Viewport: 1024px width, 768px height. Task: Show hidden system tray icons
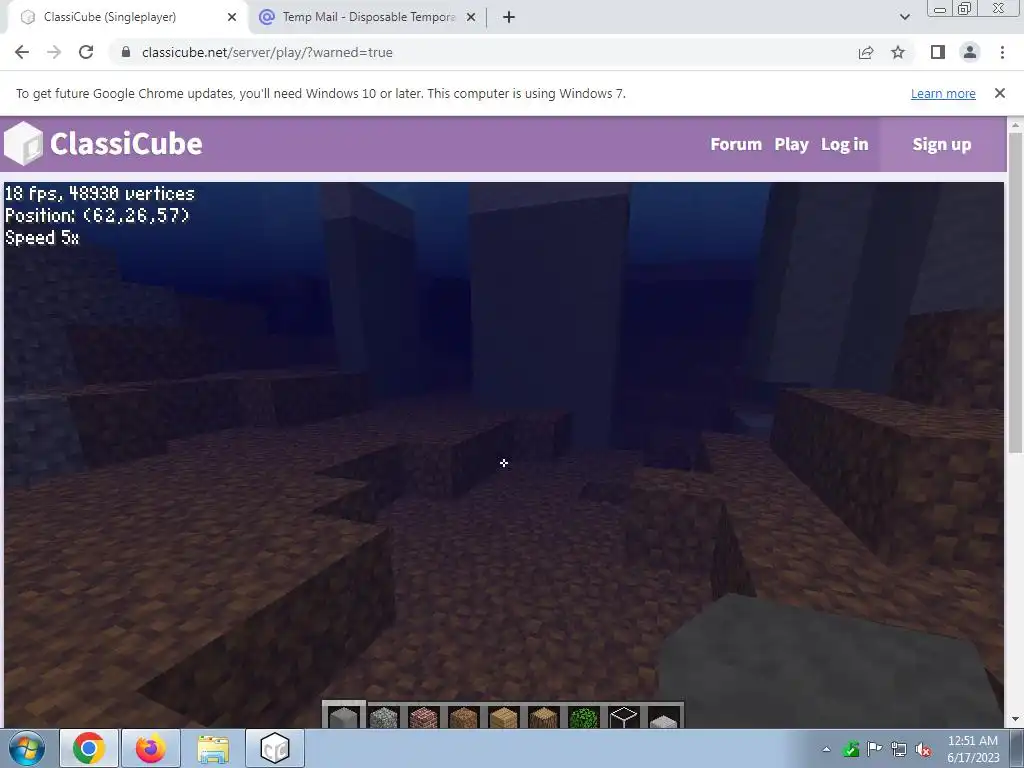coord(826,749)
